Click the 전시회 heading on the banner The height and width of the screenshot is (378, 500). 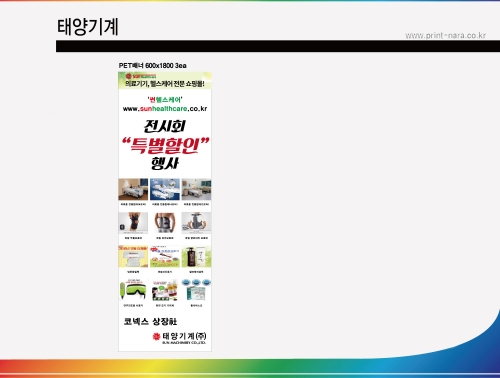(165, 126)
